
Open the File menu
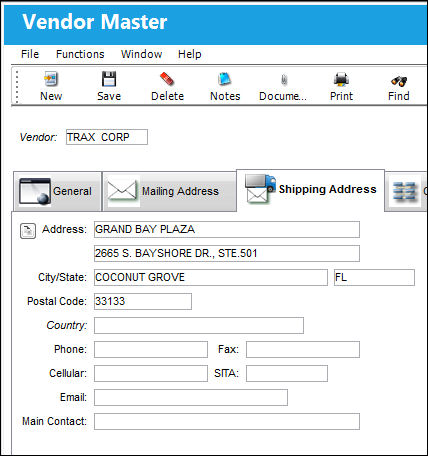pyautogui.click(x=30, y=54)
